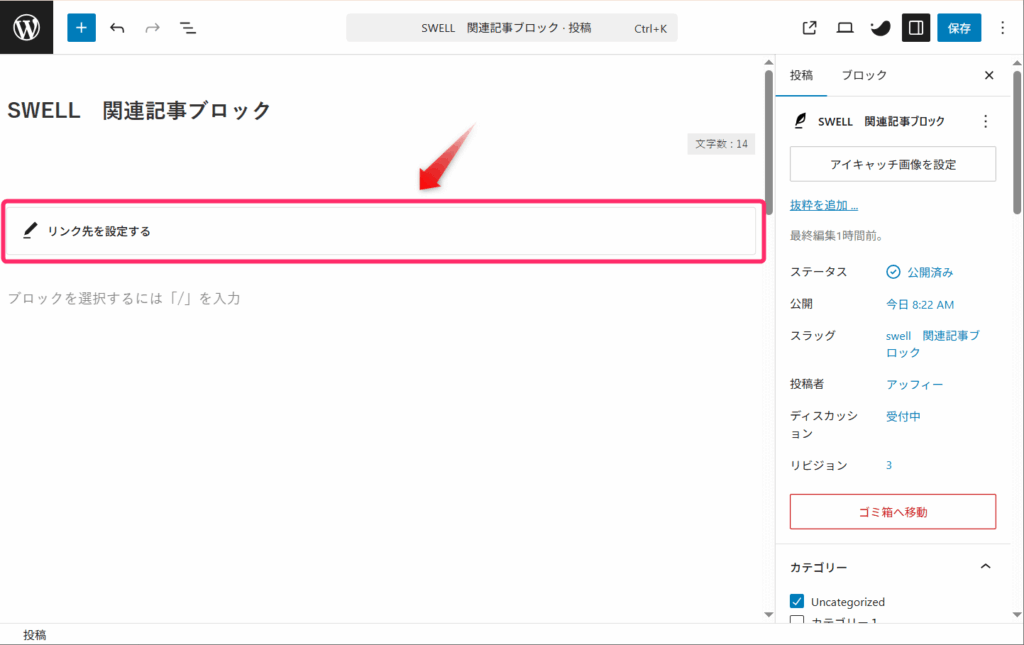Click the post title SWELL 関連記事ブロック

pyautogui.click(x=138, y=111)
